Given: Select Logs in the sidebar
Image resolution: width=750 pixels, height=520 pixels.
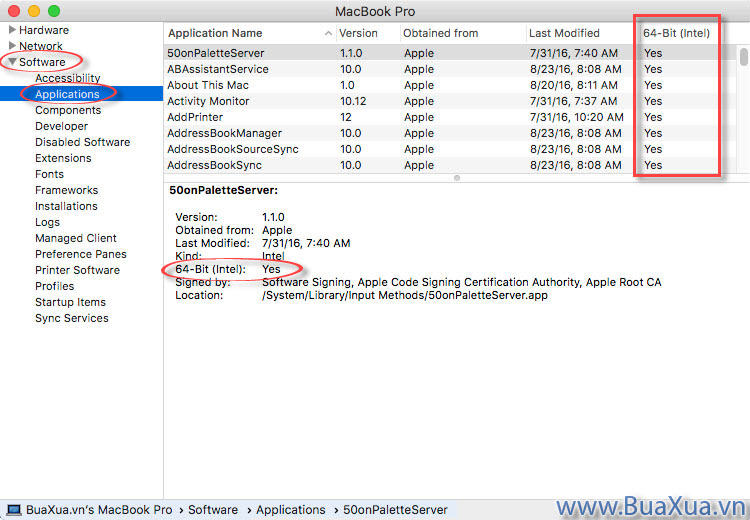Looking at the screenshot, I should click(x=47, y=222).
